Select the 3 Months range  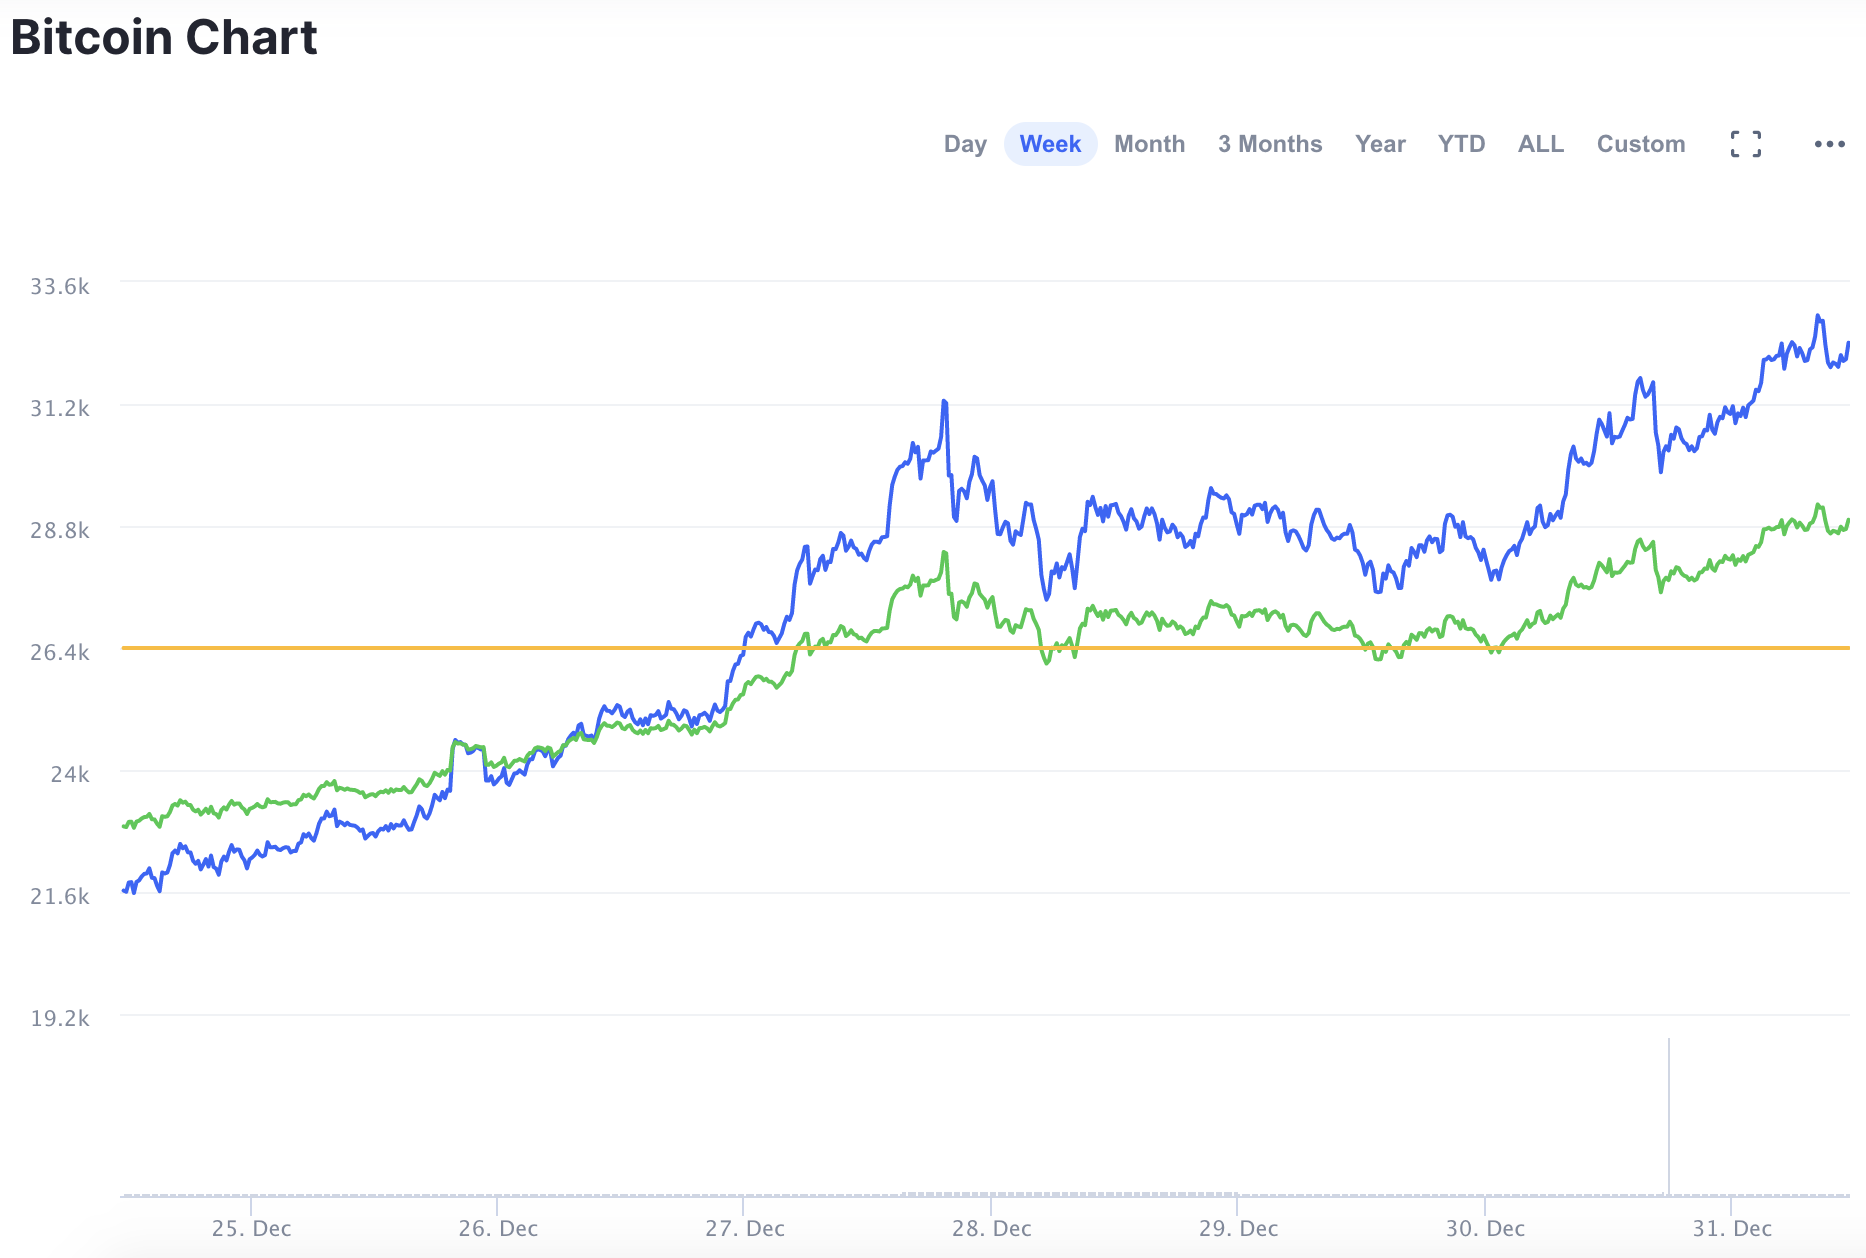[1270, 144]
